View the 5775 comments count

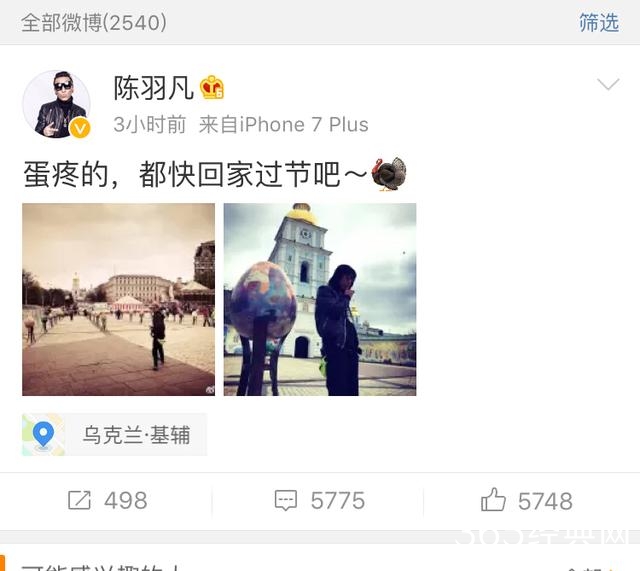[338, 501]
